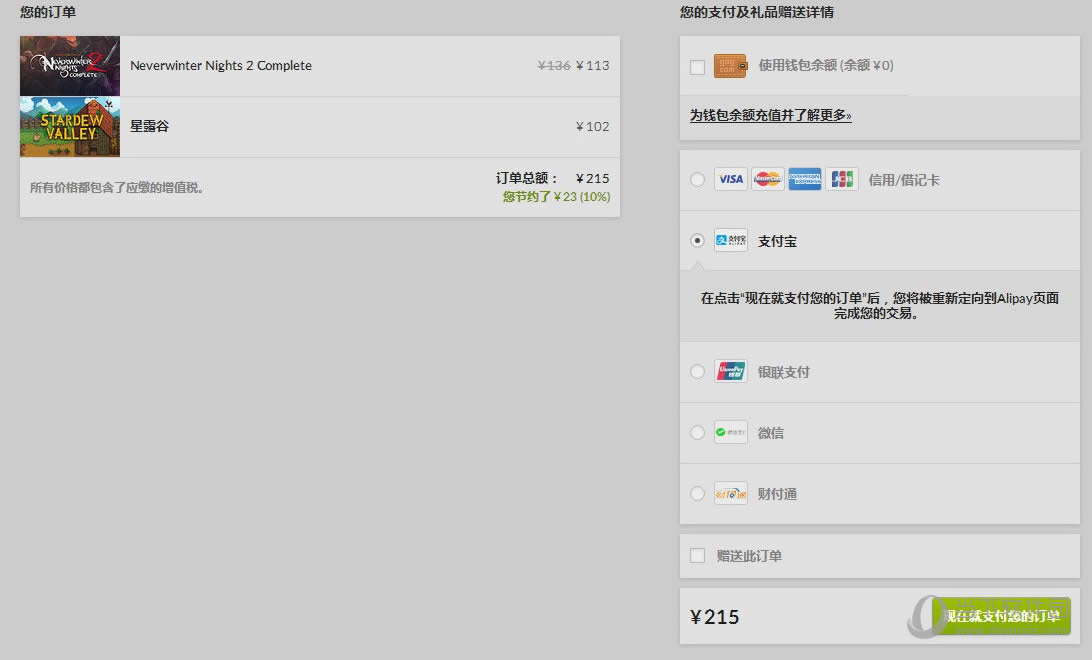Click the American Express icon
The height and width of the screenshot is (660, 1092).
[804, 179]
